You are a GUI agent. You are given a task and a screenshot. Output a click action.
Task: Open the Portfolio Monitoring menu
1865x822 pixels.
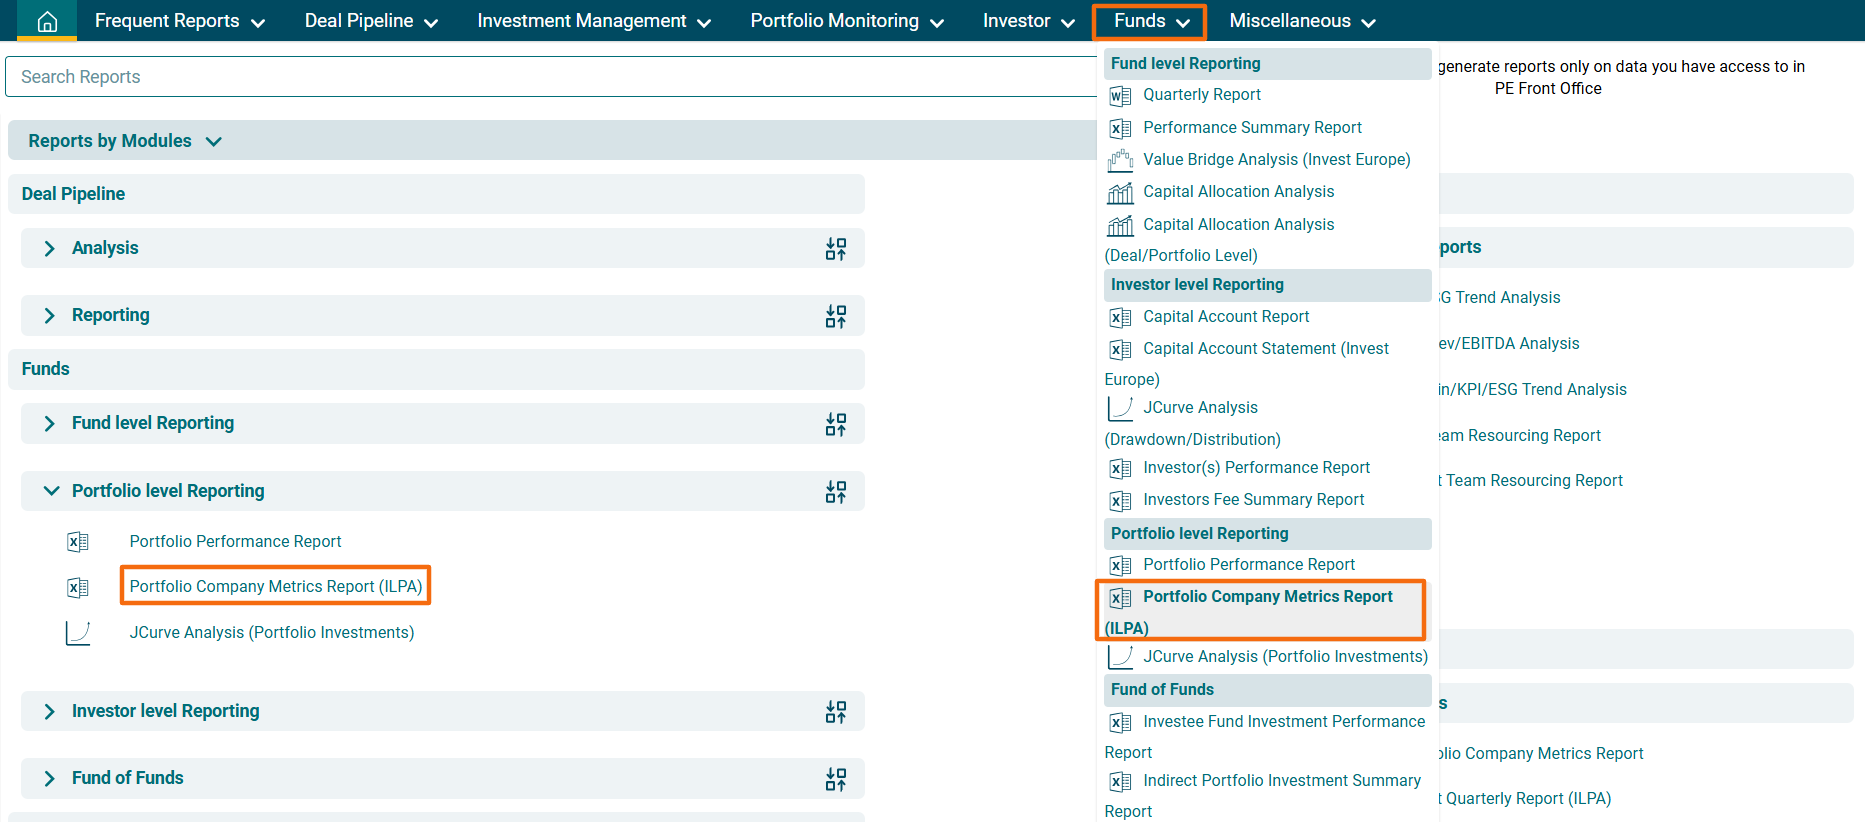(846, 21)
